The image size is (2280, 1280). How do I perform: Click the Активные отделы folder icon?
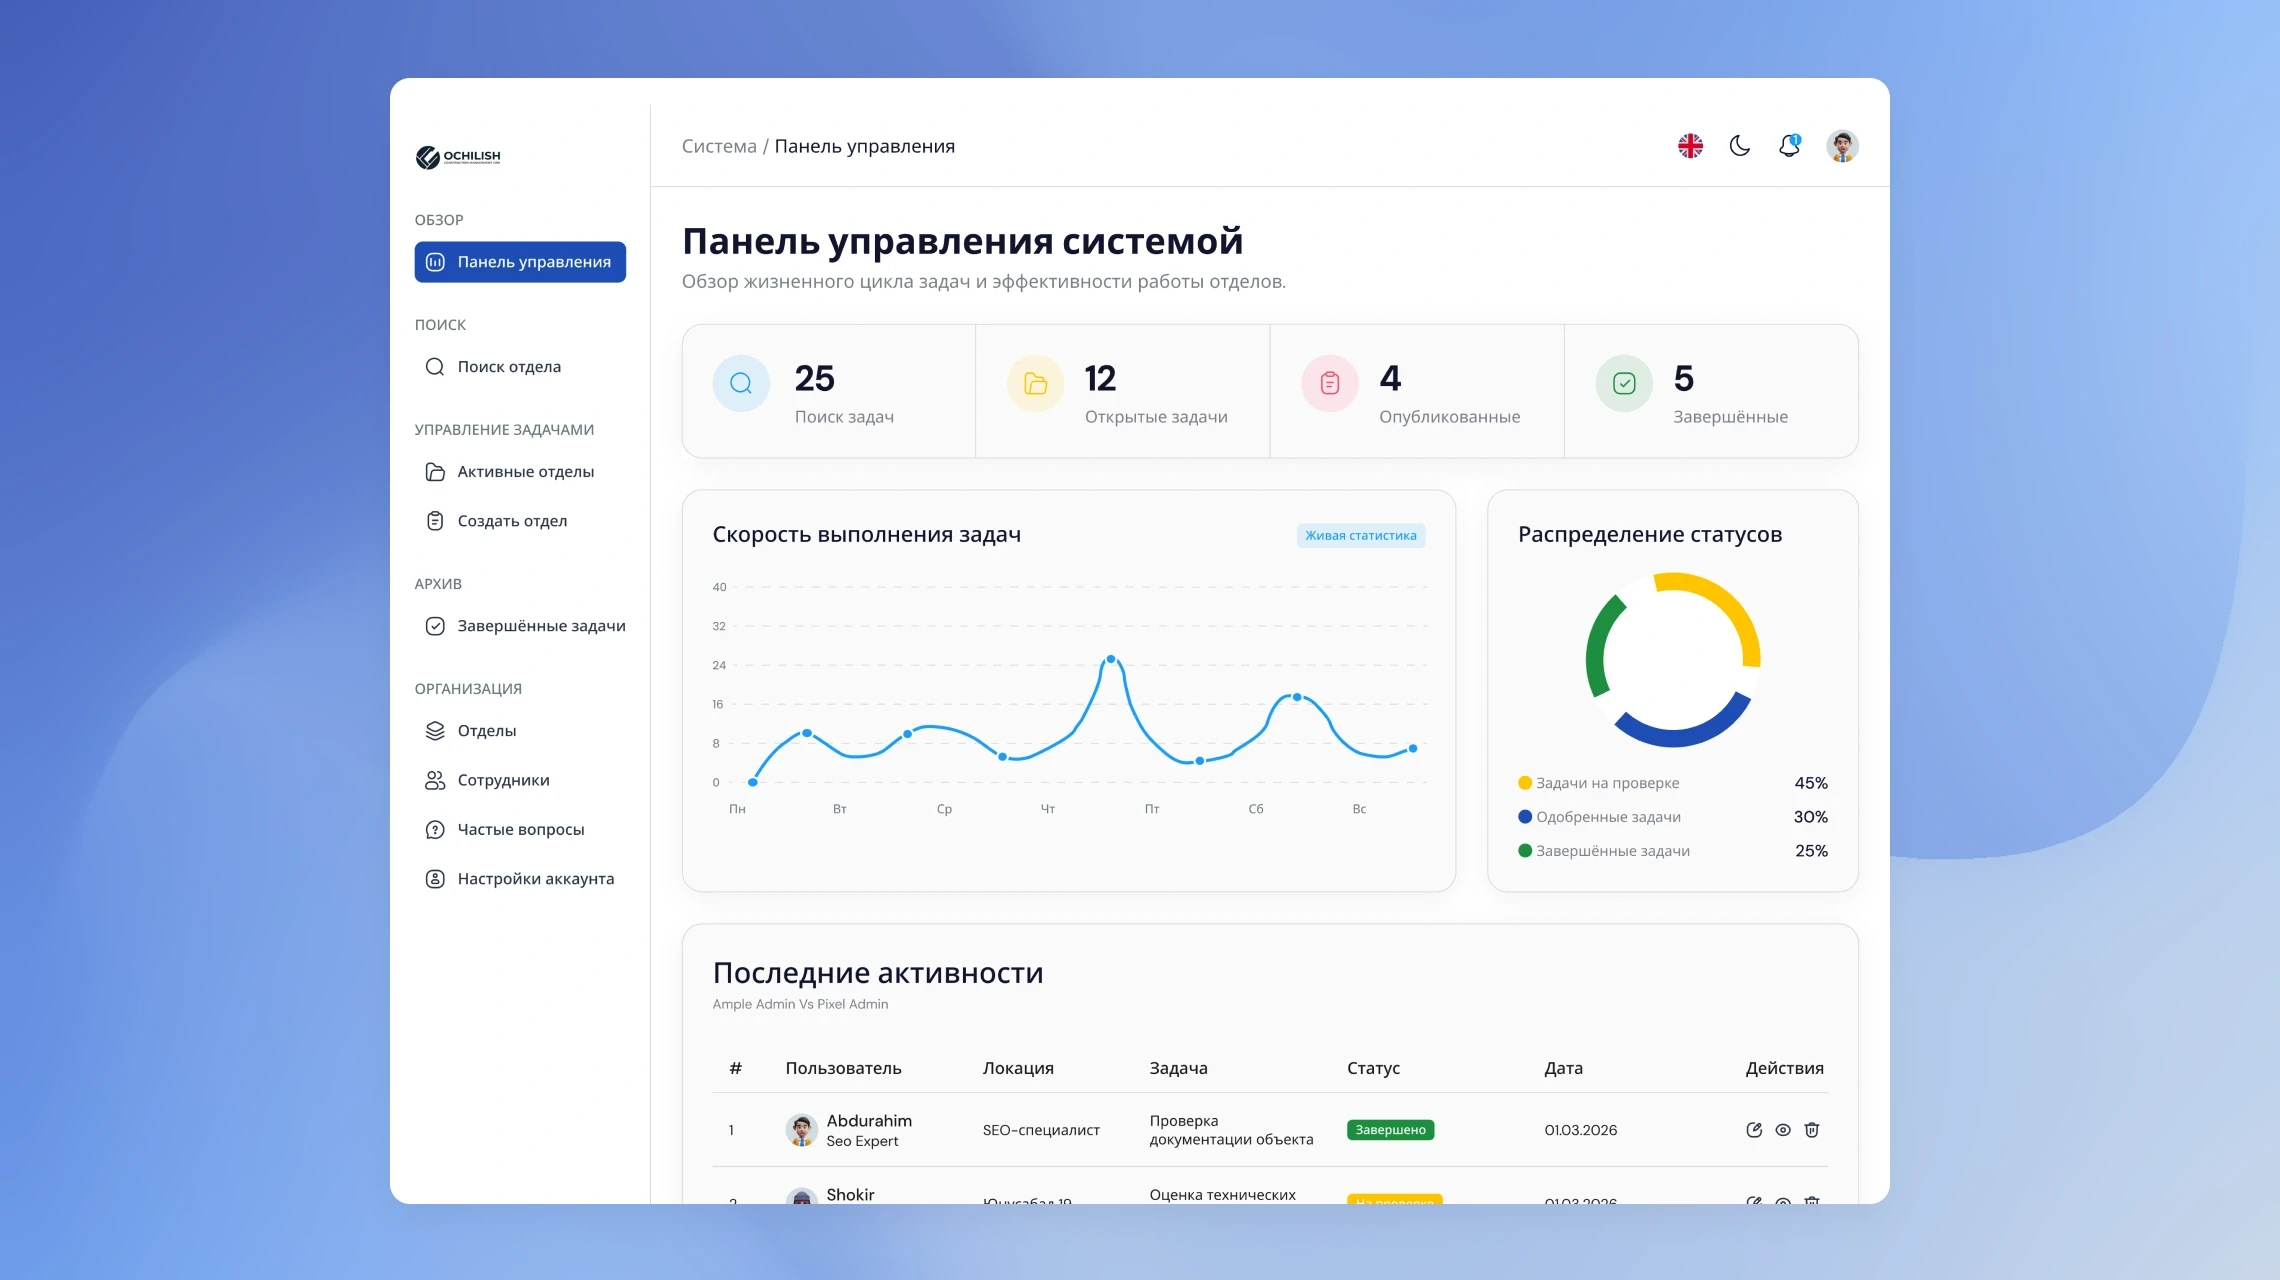coord(435,472)
